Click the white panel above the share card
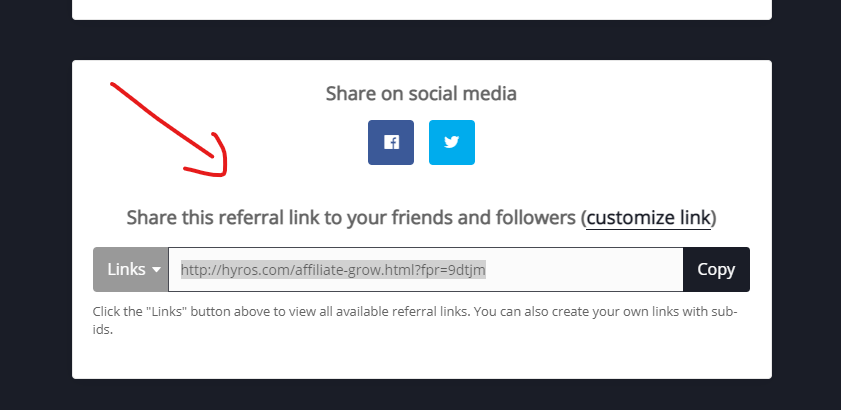The height and width of the screenshot is (410, 841). click(422, 10)
